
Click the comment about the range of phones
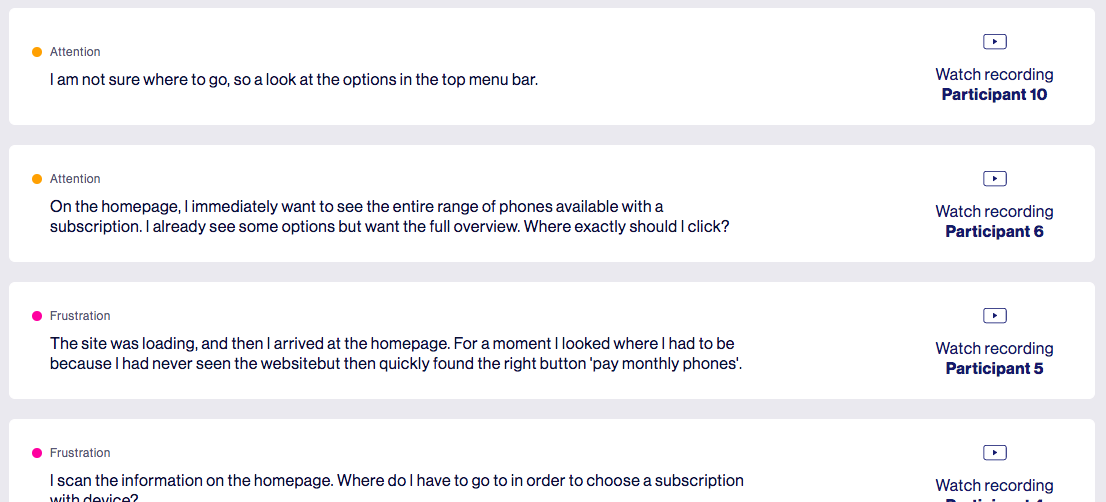click(389, 217)
